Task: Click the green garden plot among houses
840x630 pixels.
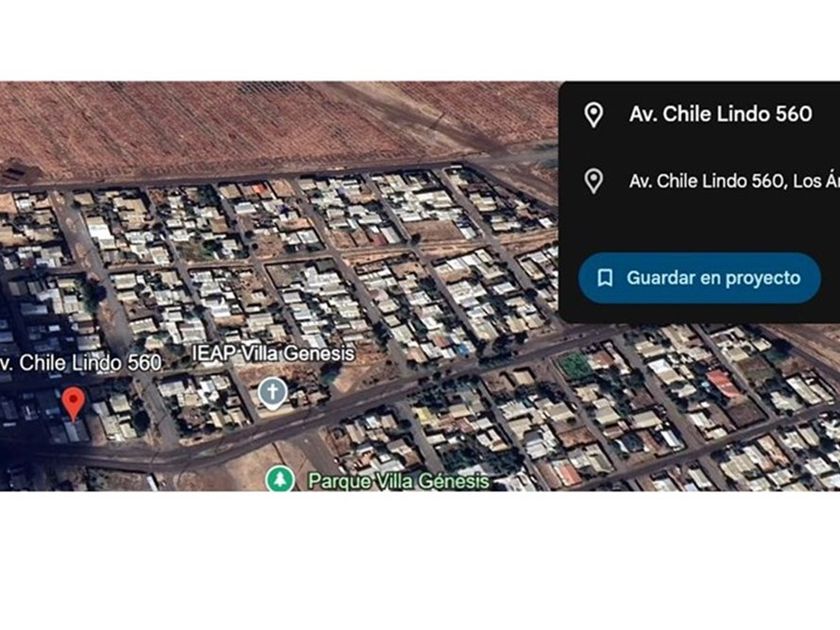Action: (x=574, y=366)
